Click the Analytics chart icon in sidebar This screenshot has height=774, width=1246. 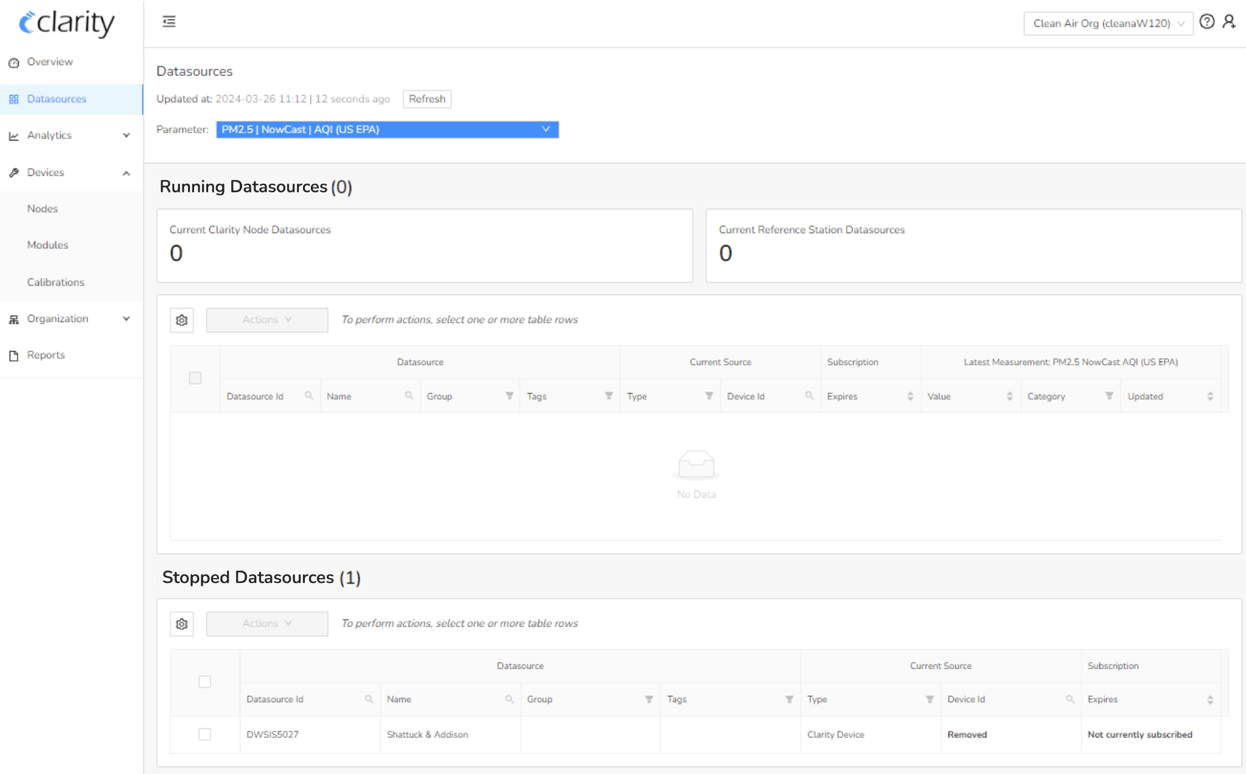click(x=14, y=135)
